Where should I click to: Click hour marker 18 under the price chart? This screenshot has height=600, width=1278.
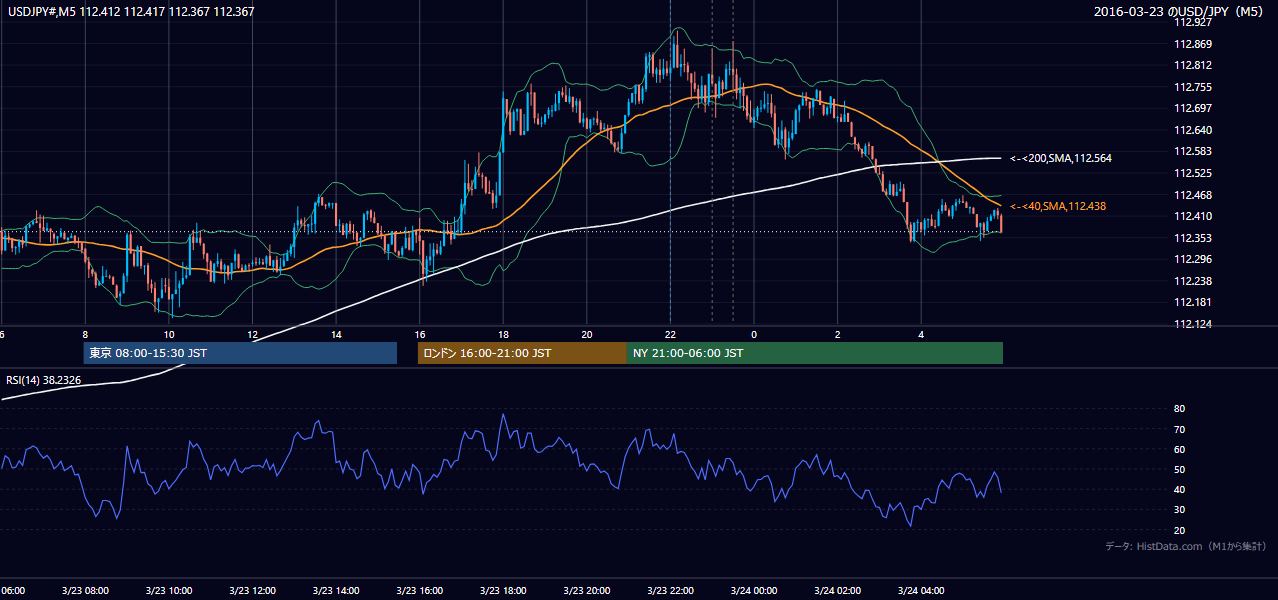[503, 334]
